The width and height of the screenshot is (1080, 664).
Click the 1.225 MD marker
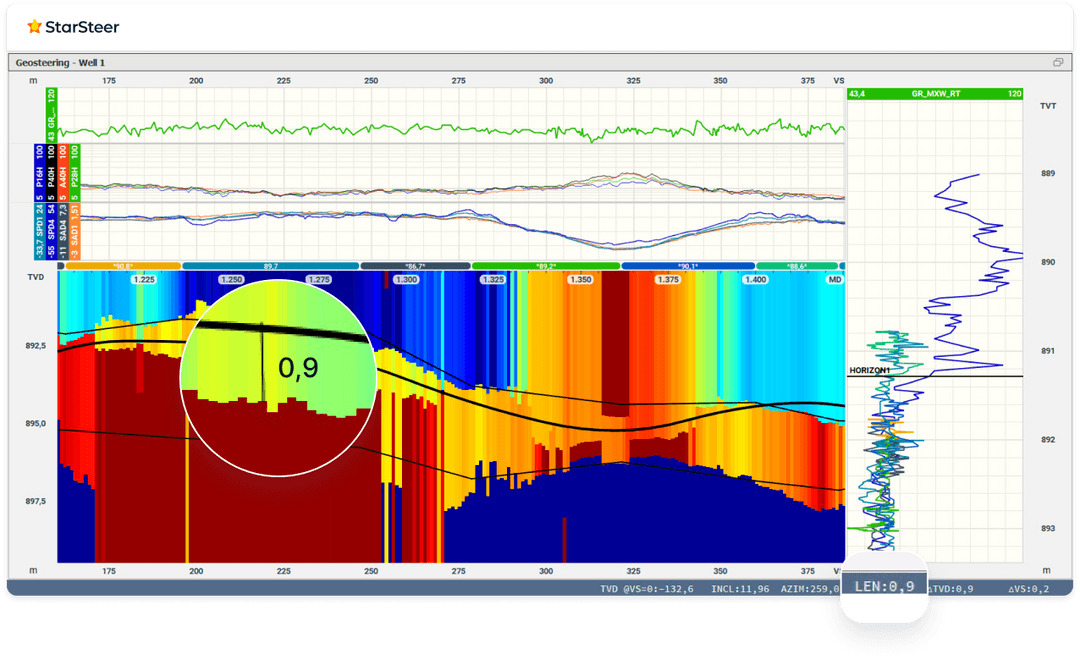(x=144, y=280)
